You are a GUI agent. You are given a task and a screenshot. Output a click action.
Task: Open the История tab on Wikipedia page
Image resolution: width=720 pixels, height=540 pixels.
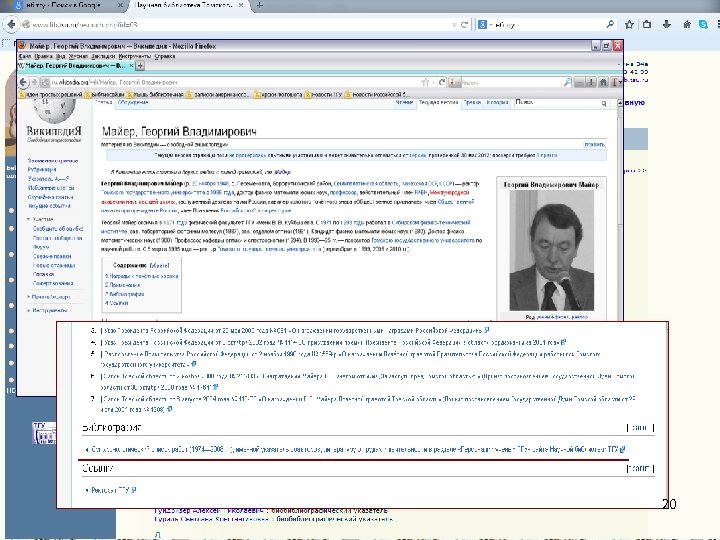pyautogui.click(x=497, y=102)
